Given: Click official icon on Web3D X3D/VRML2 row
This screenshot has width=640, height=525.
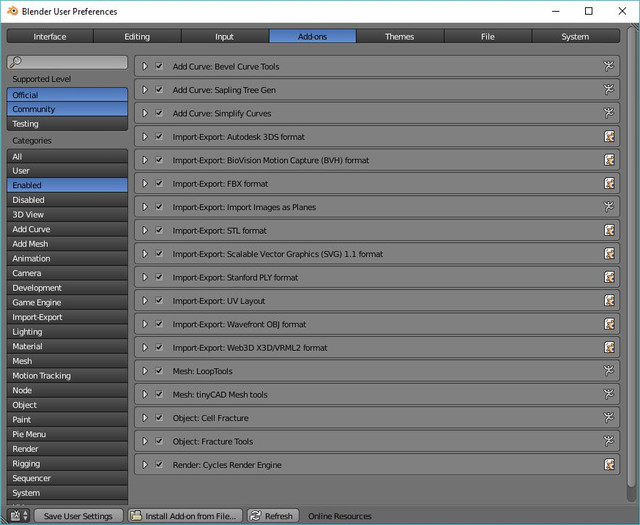Looking at the screenshot, I should click(609, 347).
